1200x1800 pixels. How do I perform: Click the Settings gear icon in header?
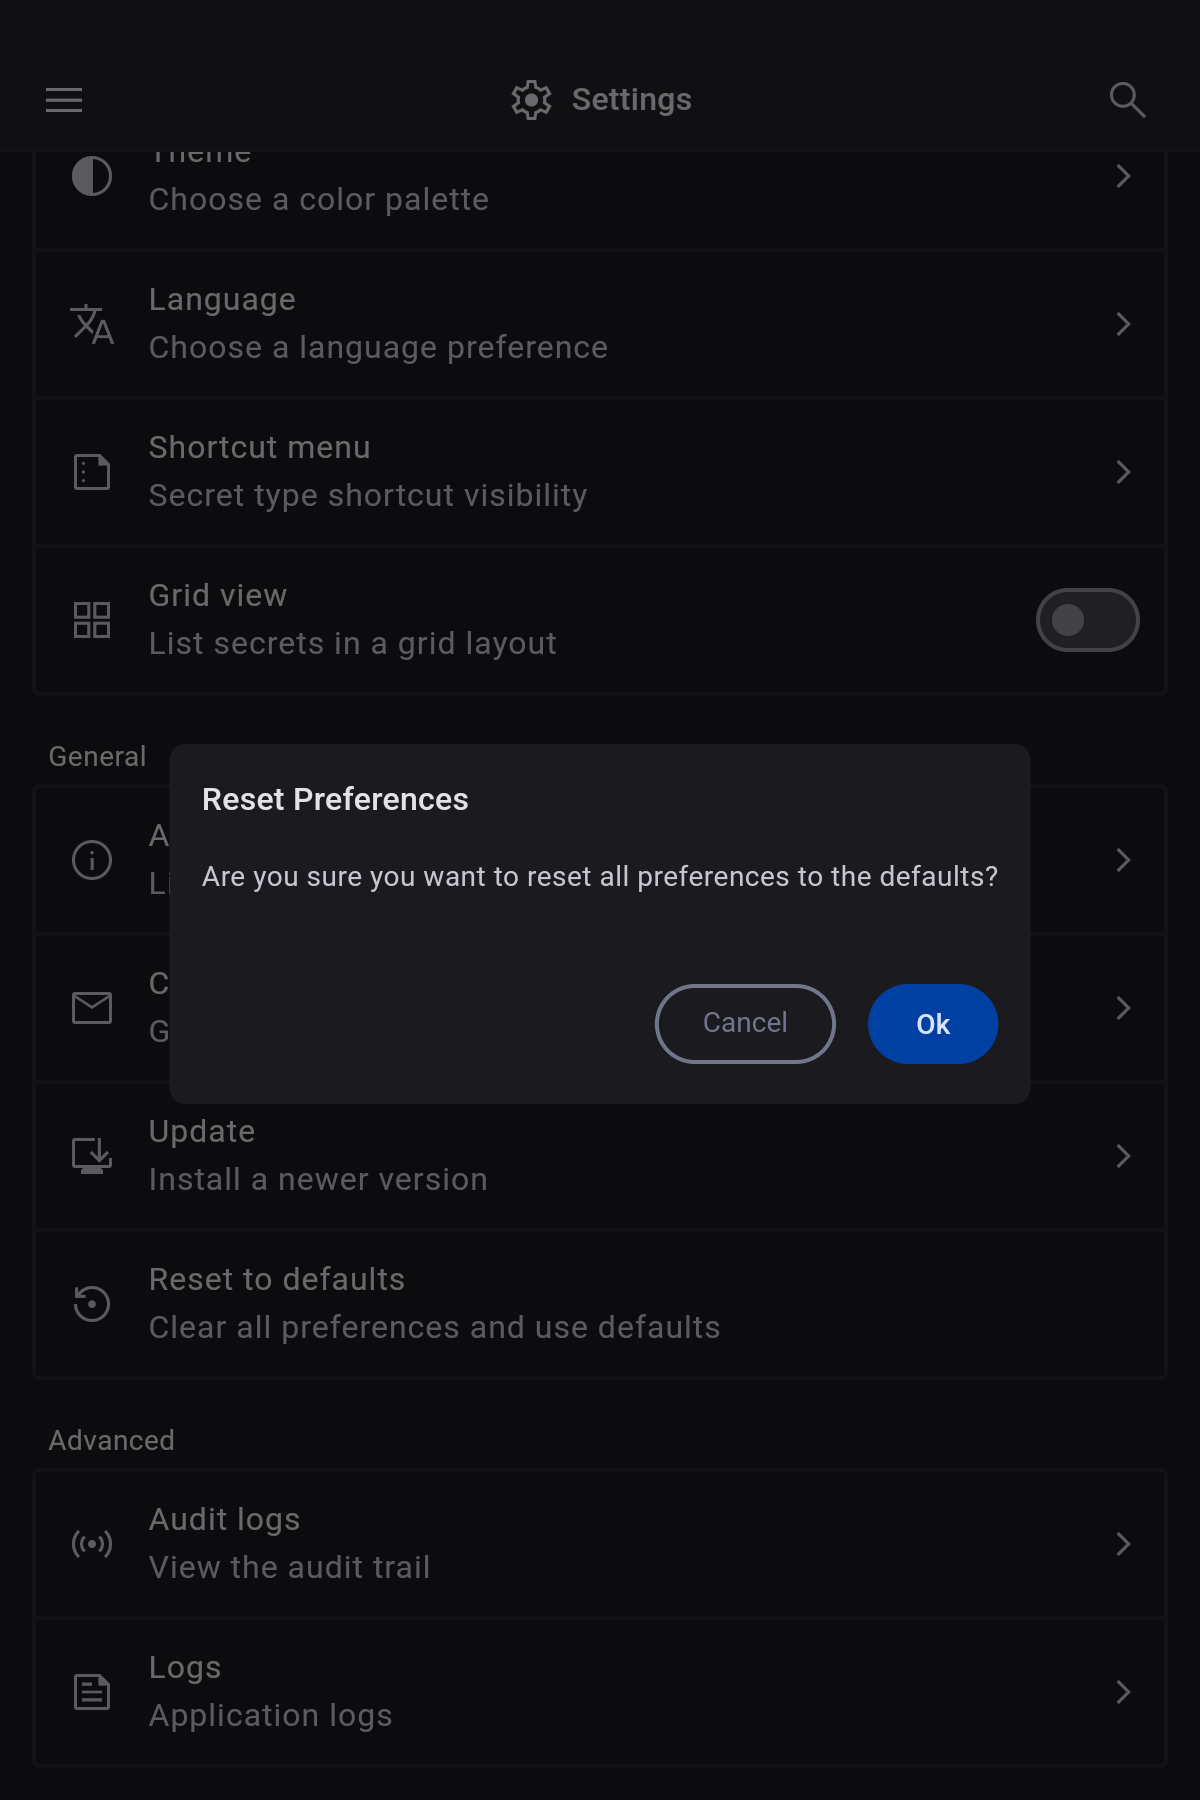531,100
